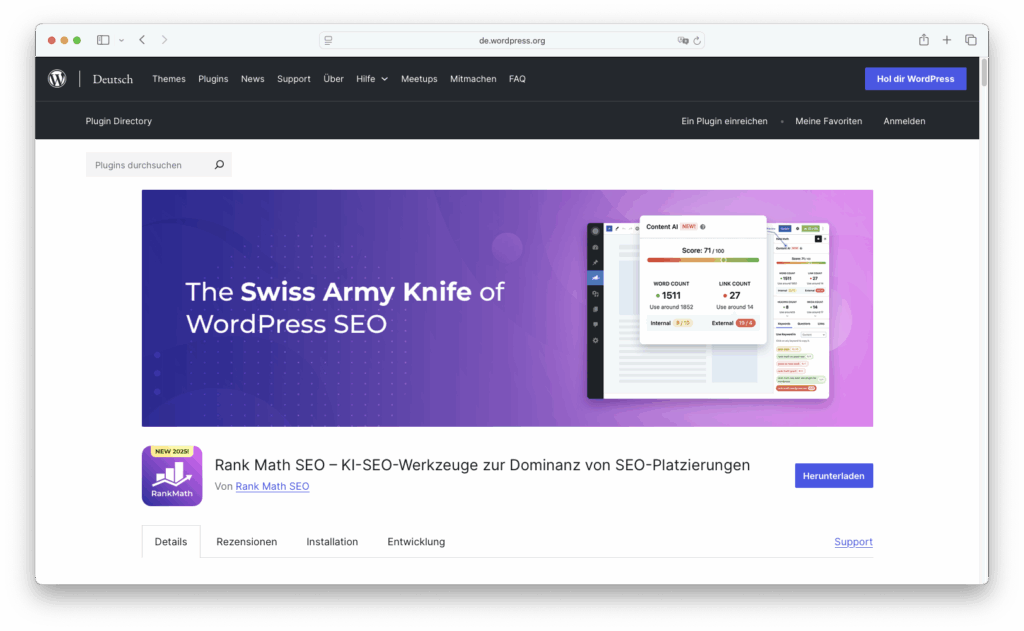Viewport: 1024px width, 631px height.
Task: Open the Über menu item
Action: coord(333,79)
